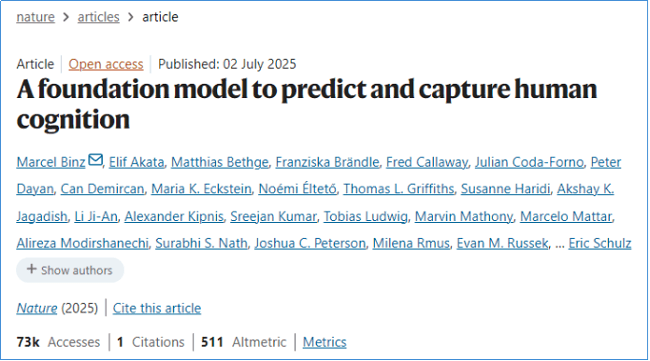Select author Elif Akata
The width and height of the screenshot is (650, 361).
(137, 162)
